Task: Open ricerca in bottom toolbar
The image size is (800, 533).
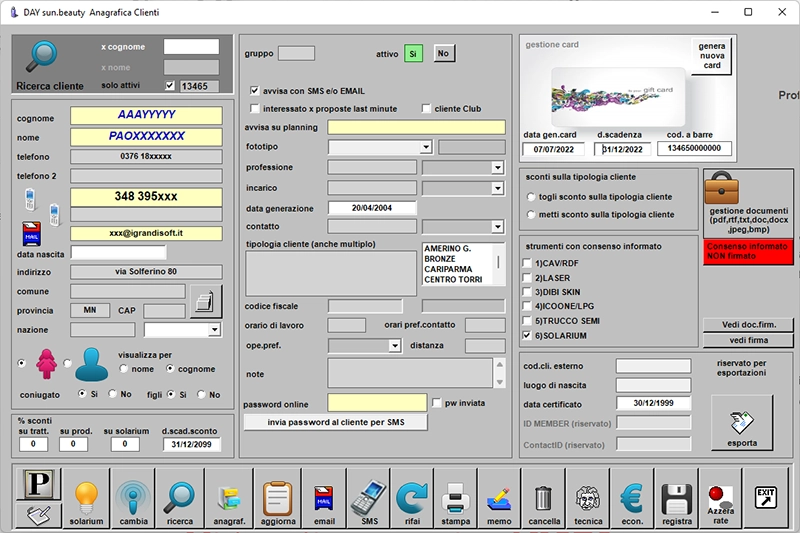Action: [180, 498]
